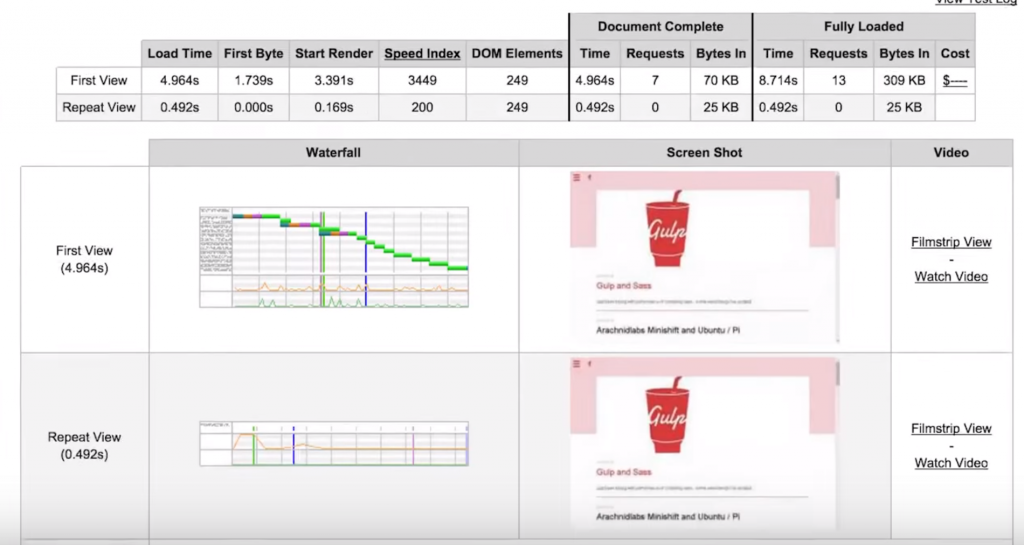Click the Repeat View first byte value 0.000s
Screen dimensions: 1024x545
coord(253,108)
